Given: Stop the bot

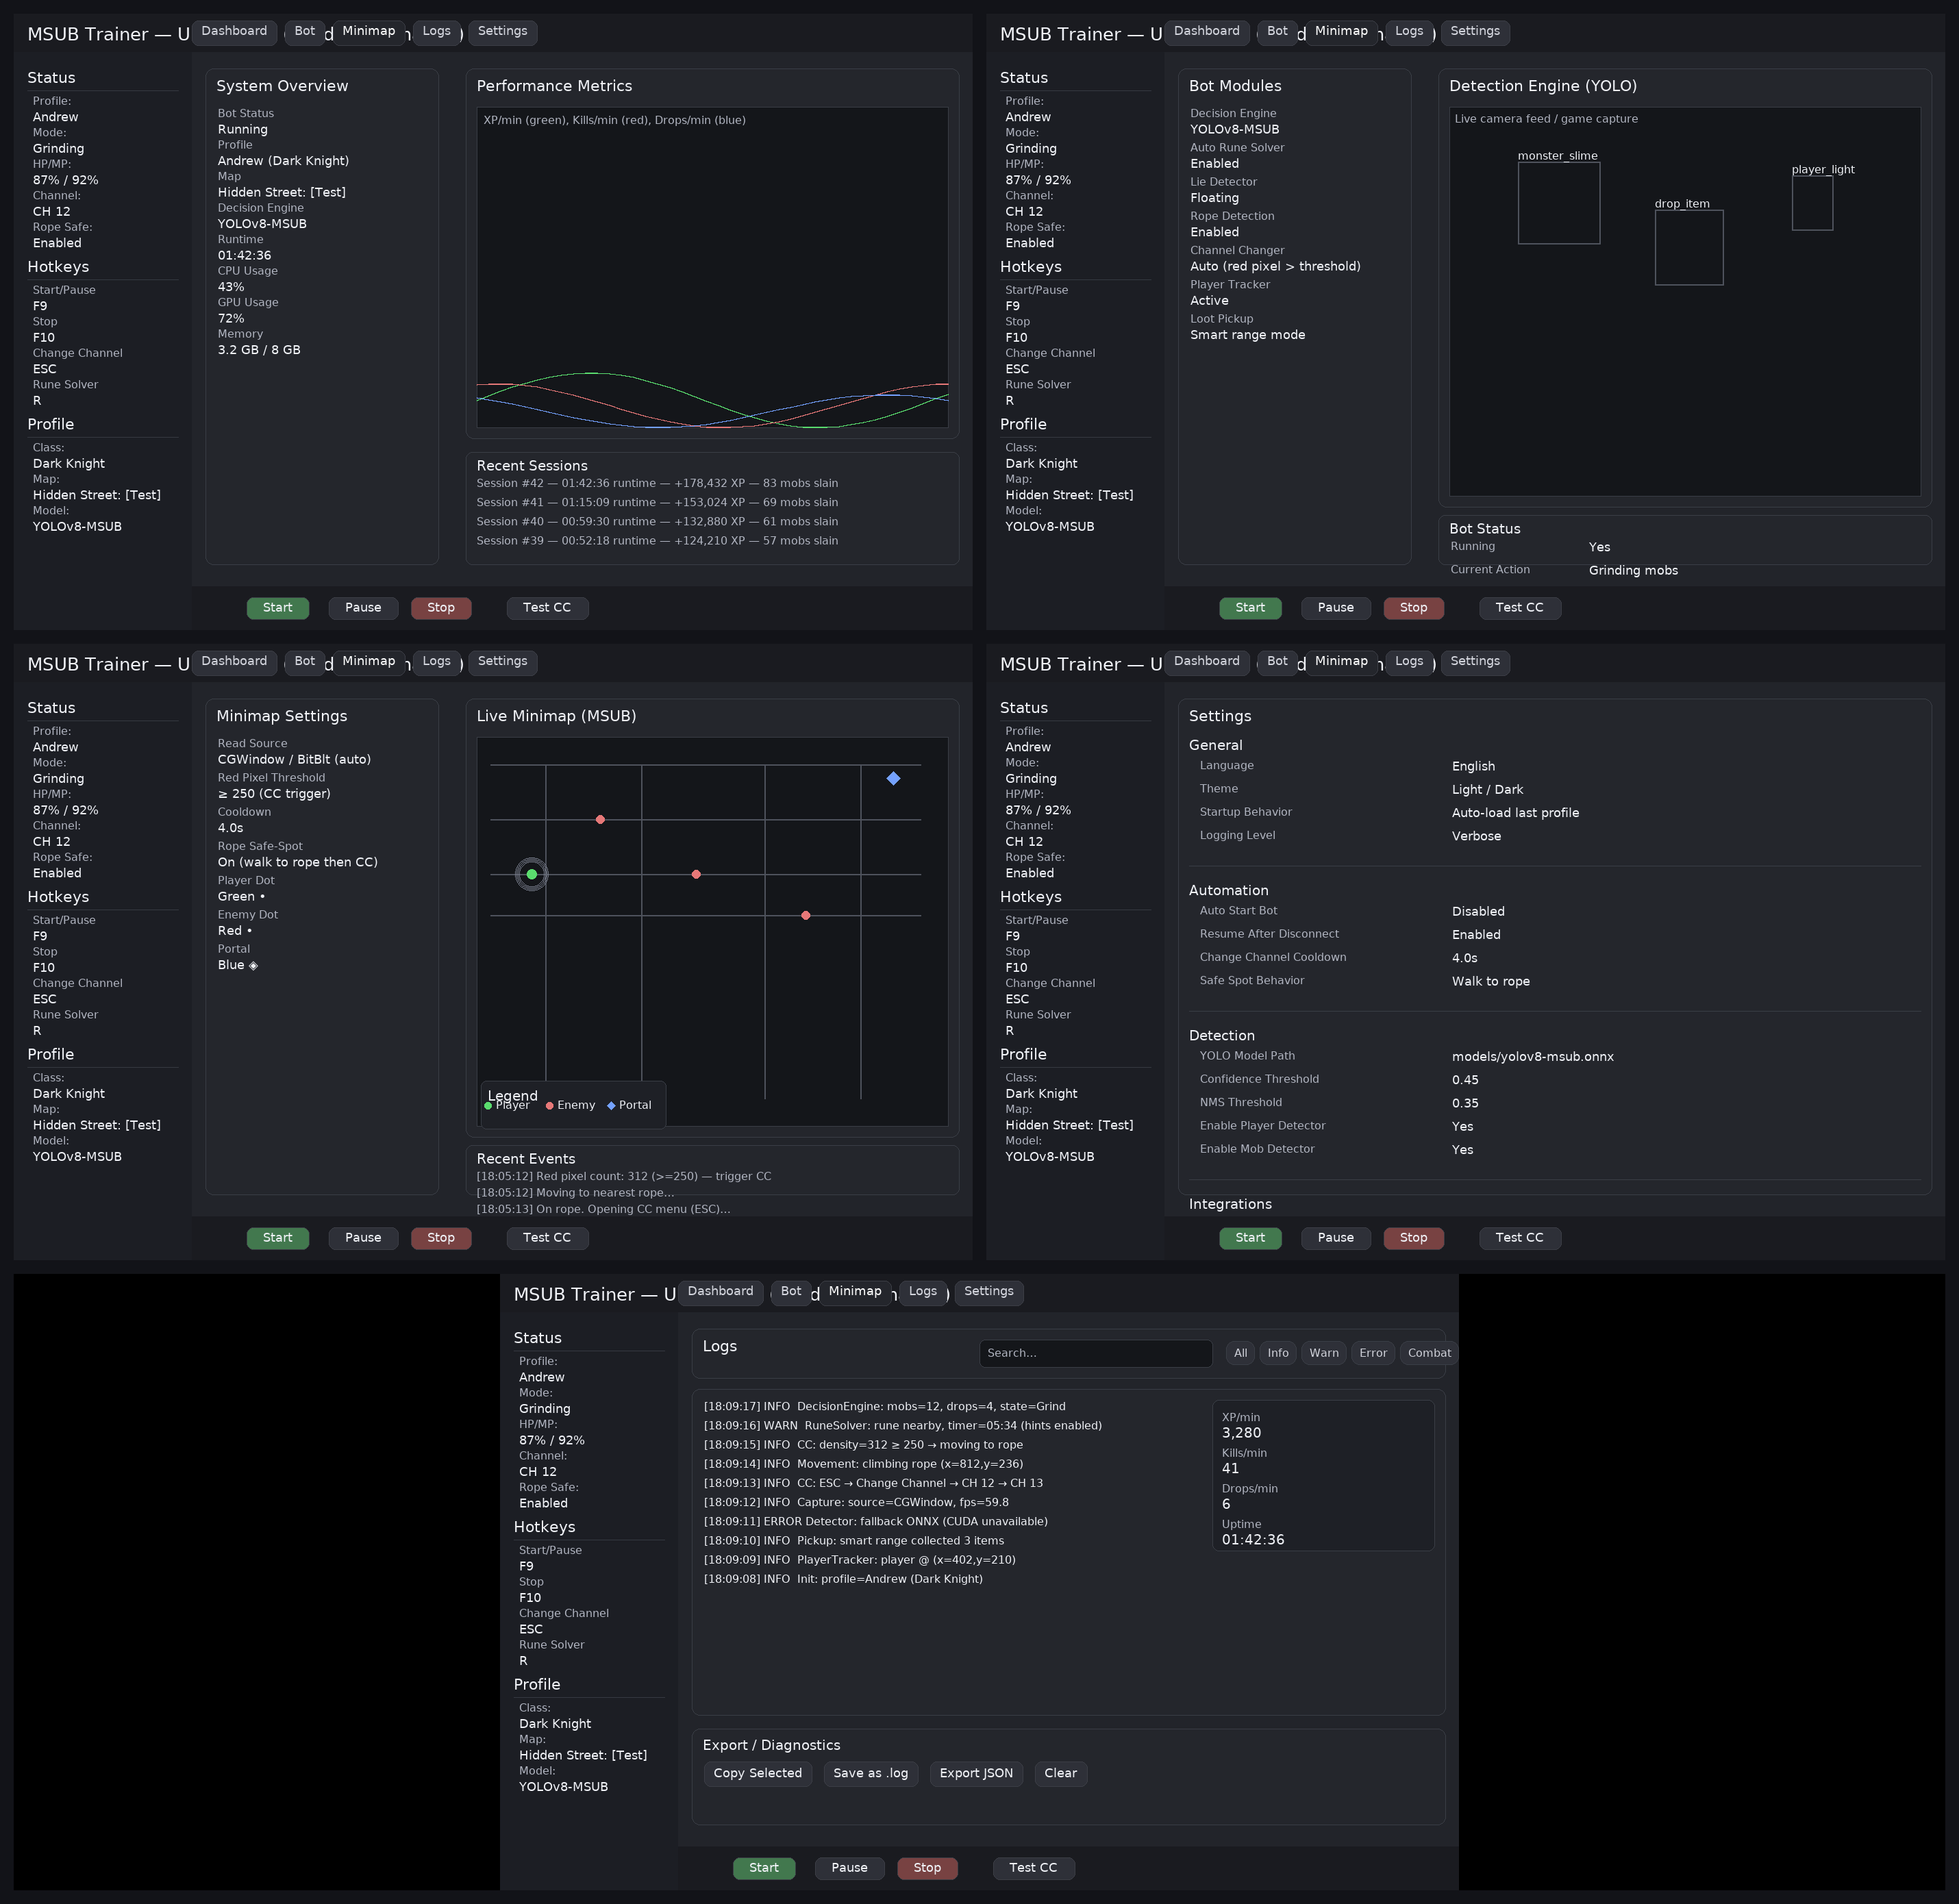Looking at the screenshot, I should pos(926,1867).
